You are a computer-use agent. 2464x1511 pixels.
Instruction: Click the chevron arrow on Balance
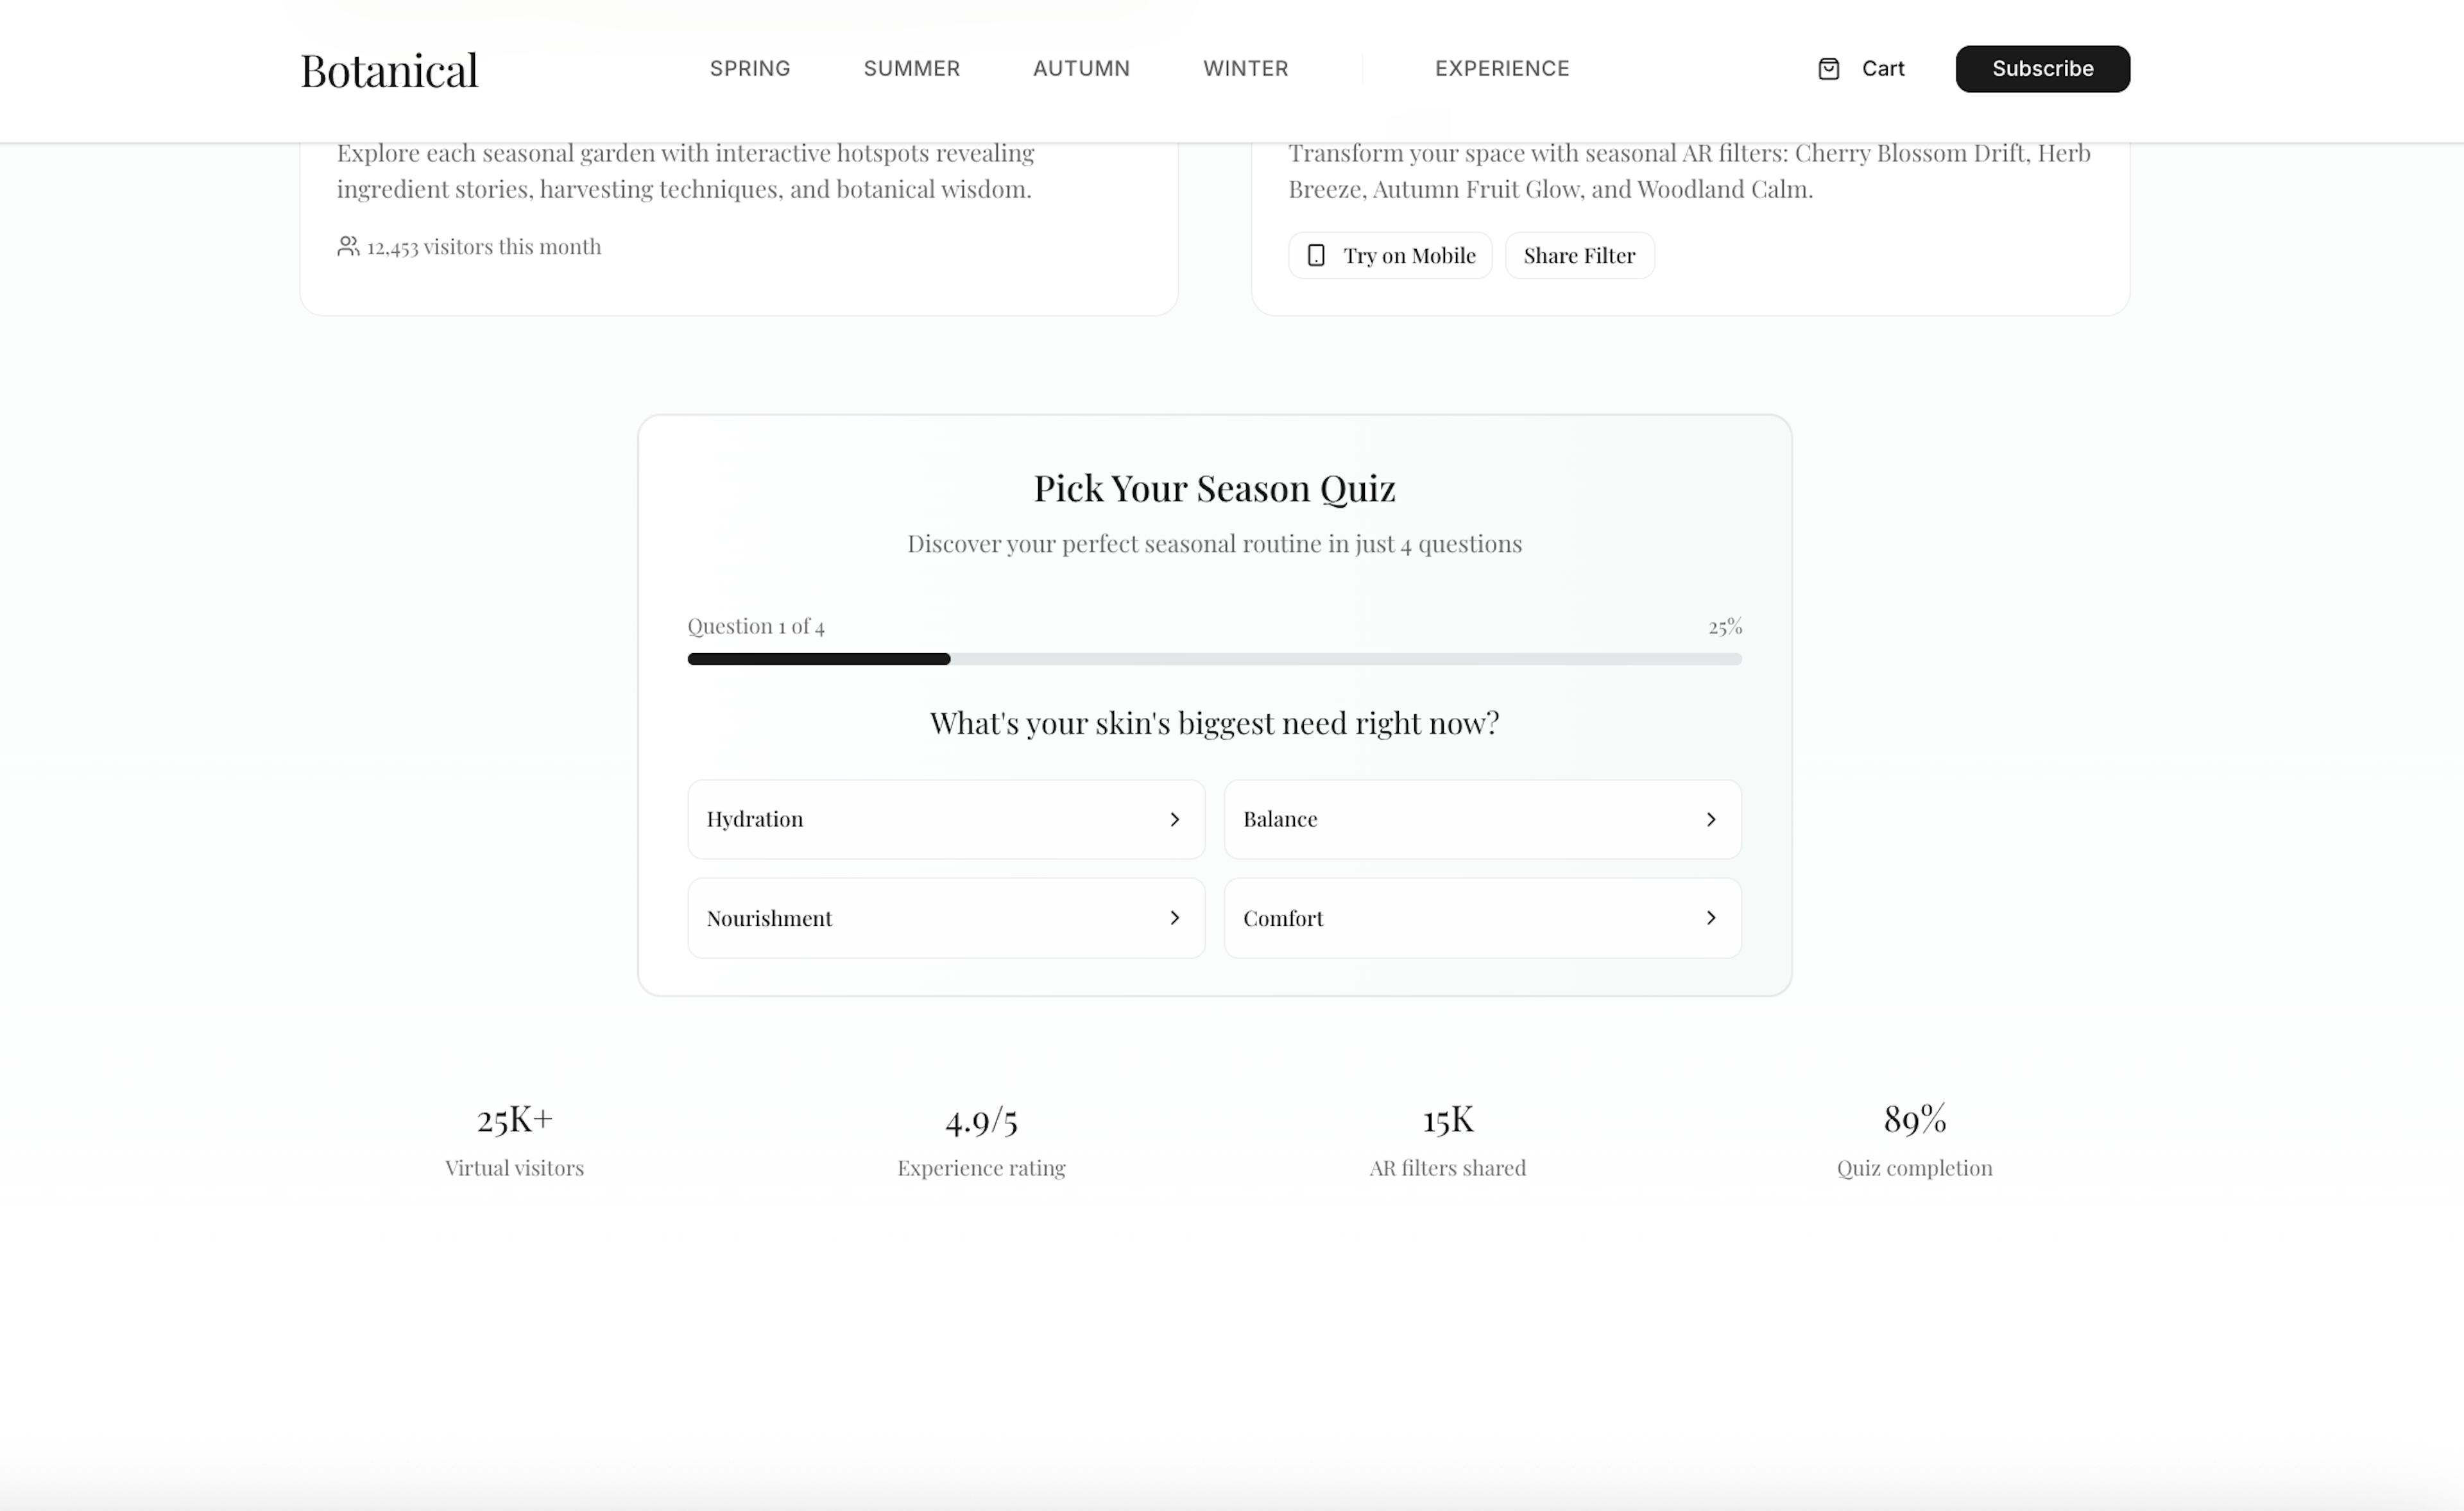(x=1711, y=819)
